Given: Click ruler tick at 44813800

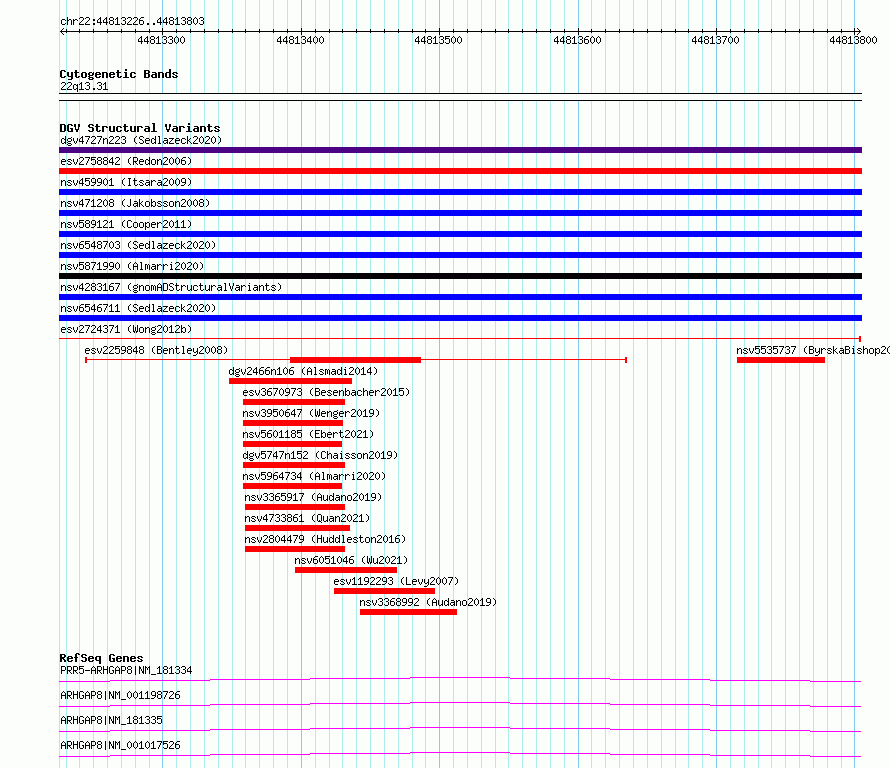Looking at the screenshot, I should [x=854, y=40].
